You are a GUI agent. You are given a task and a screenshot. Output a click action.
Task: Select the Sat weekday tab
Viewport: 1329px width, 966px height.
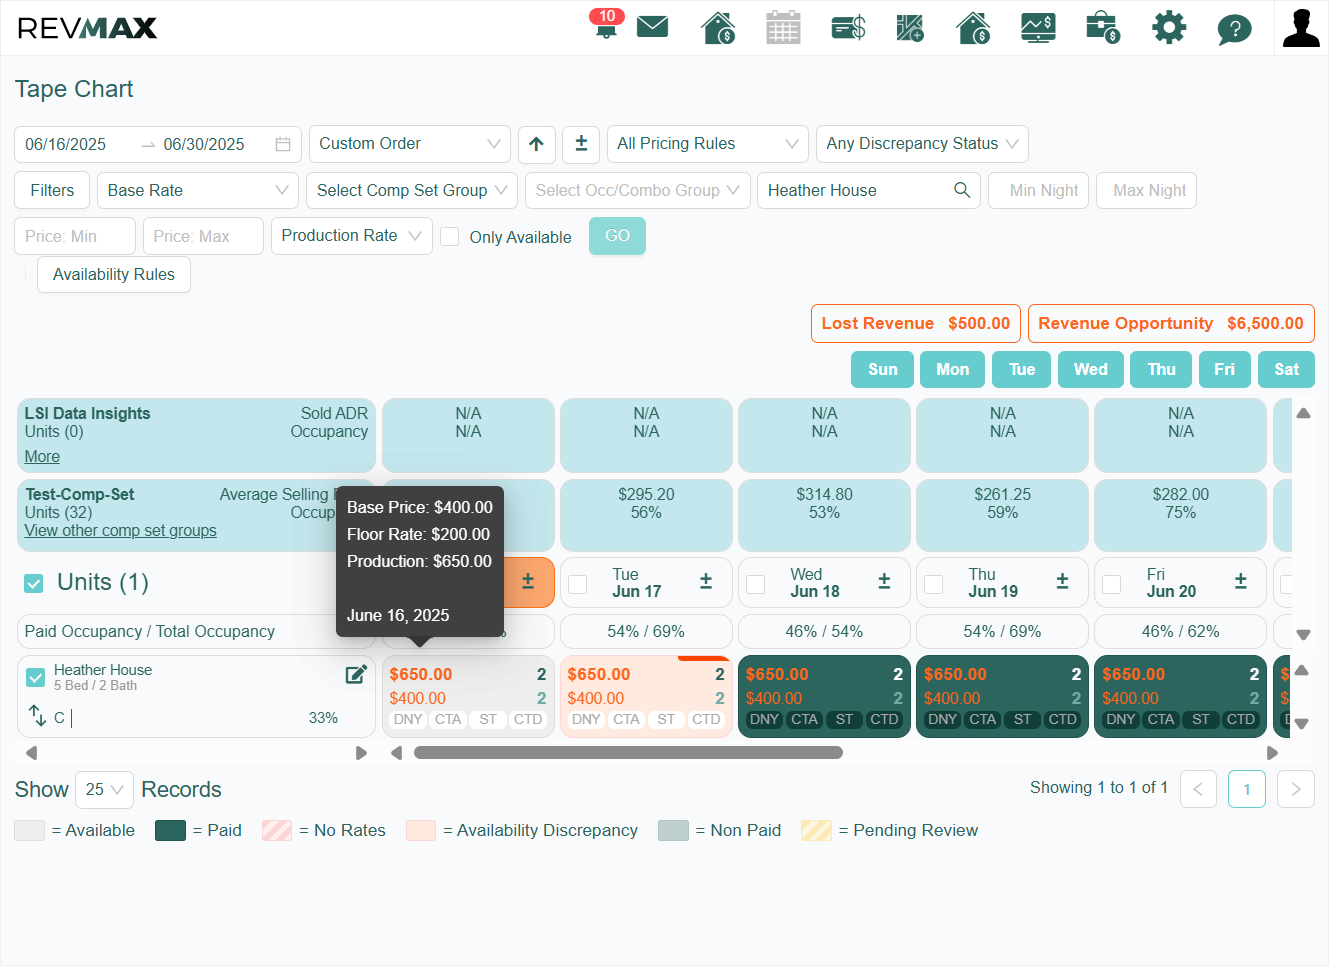[1286, 369]
